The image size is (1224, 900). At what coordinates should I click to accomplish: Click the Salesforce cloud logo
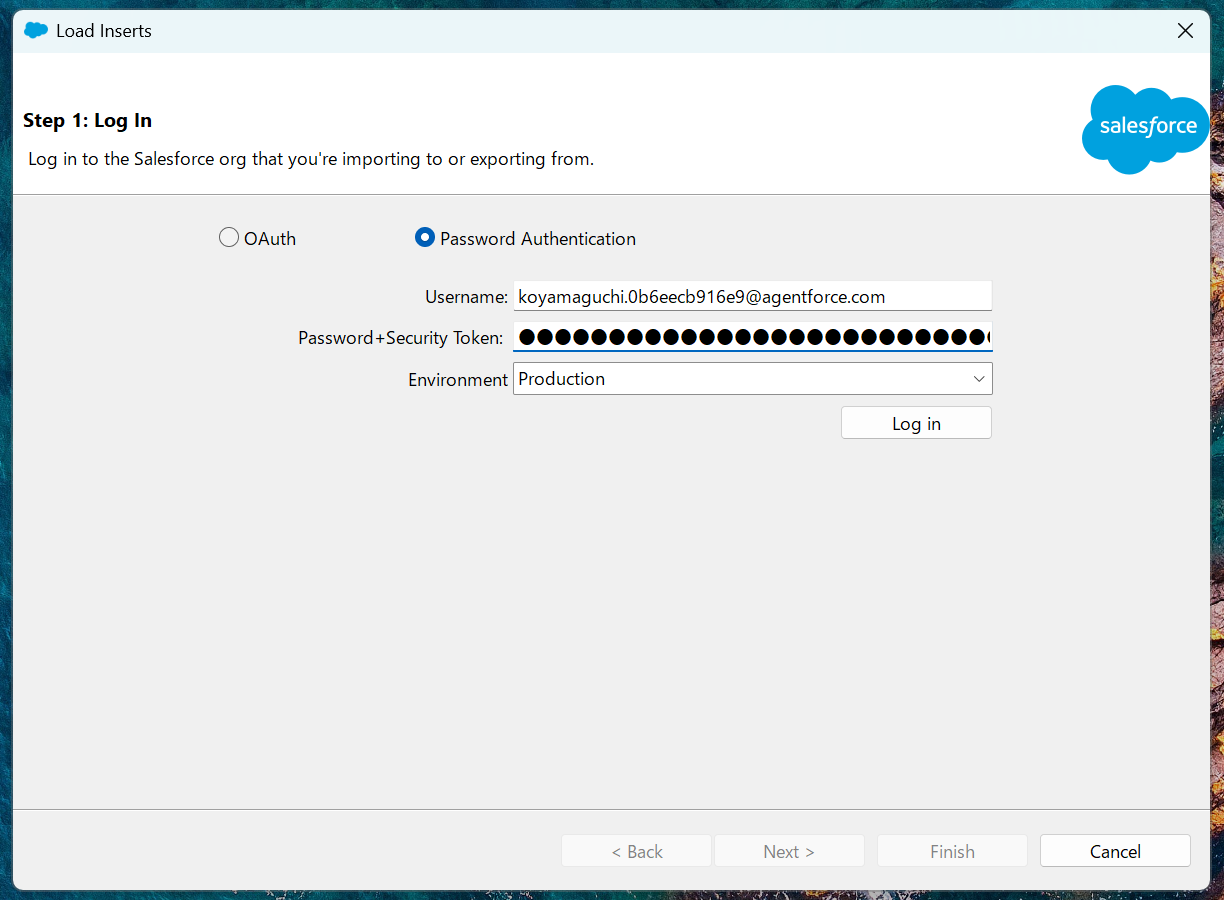[x=1146, y=128]
